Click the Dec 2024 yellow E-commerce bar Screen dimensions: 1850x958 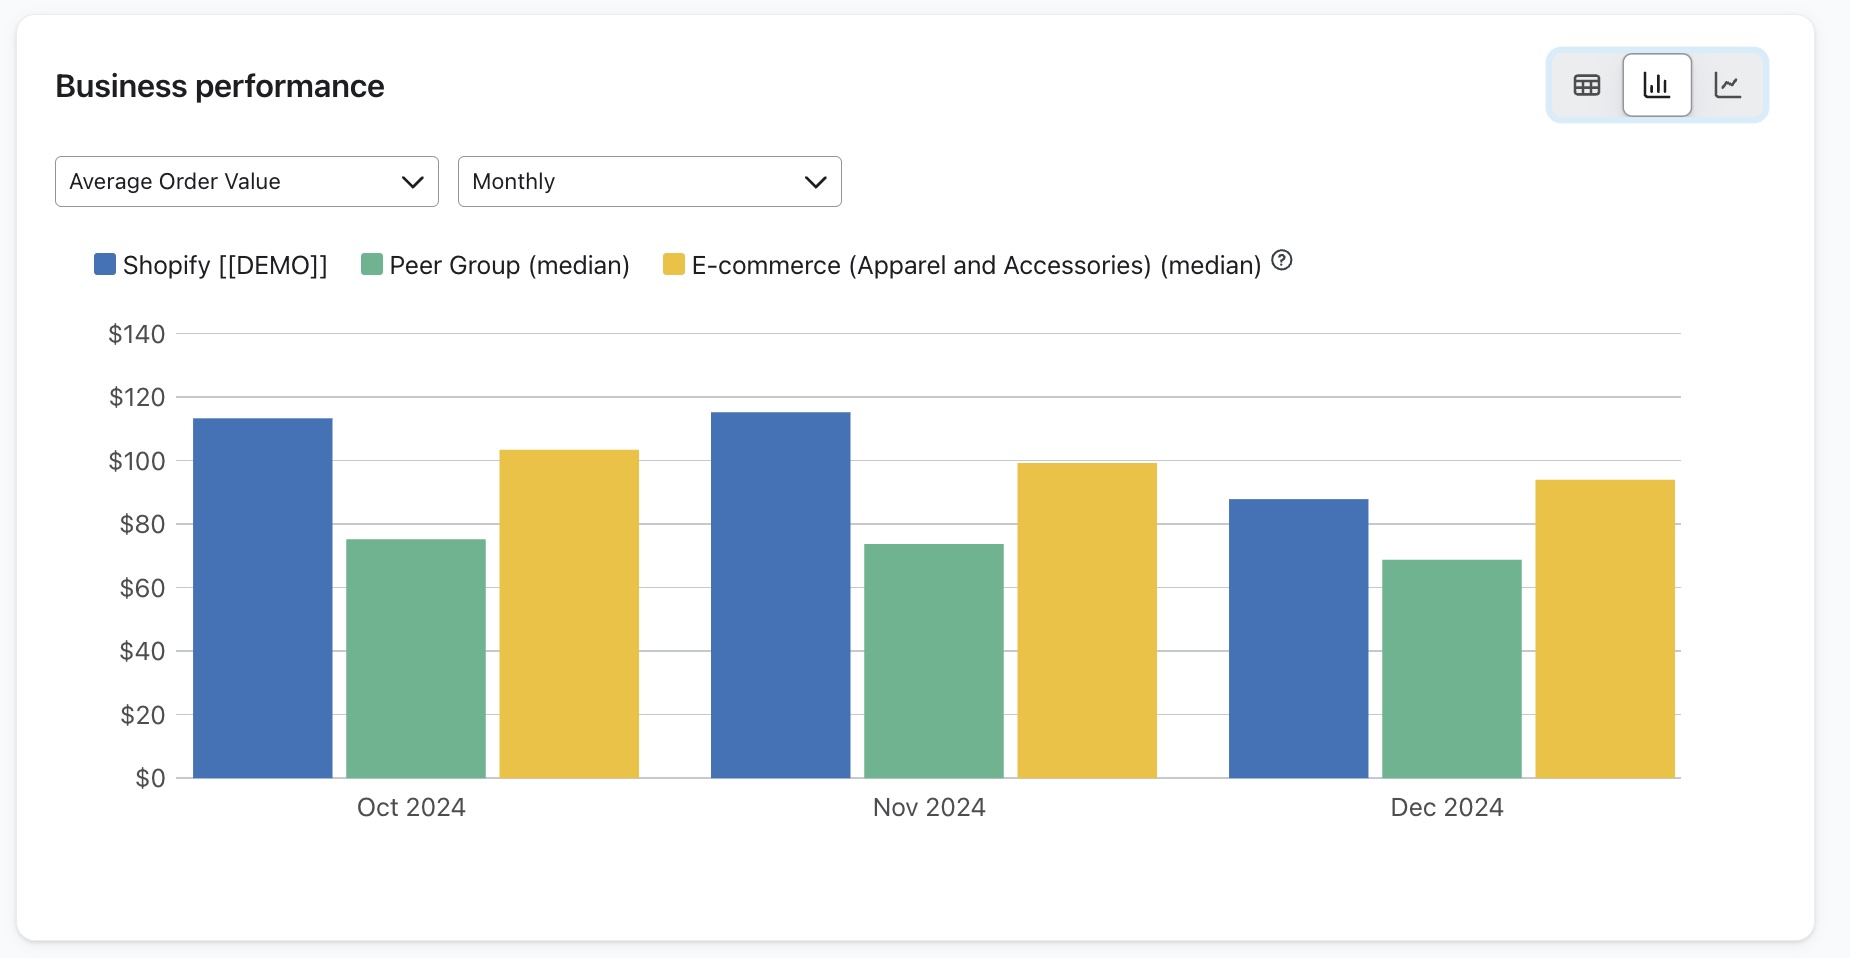point(1605,629)
